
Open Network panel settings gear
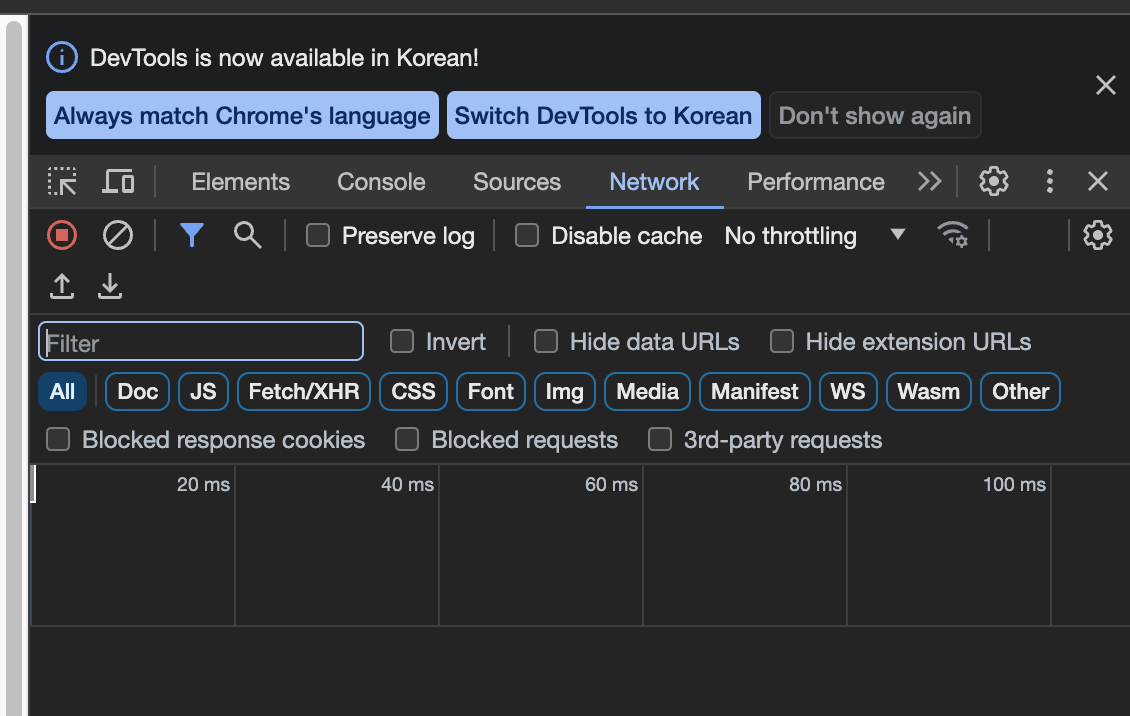pyautogui.click(x=1098, y=236)
